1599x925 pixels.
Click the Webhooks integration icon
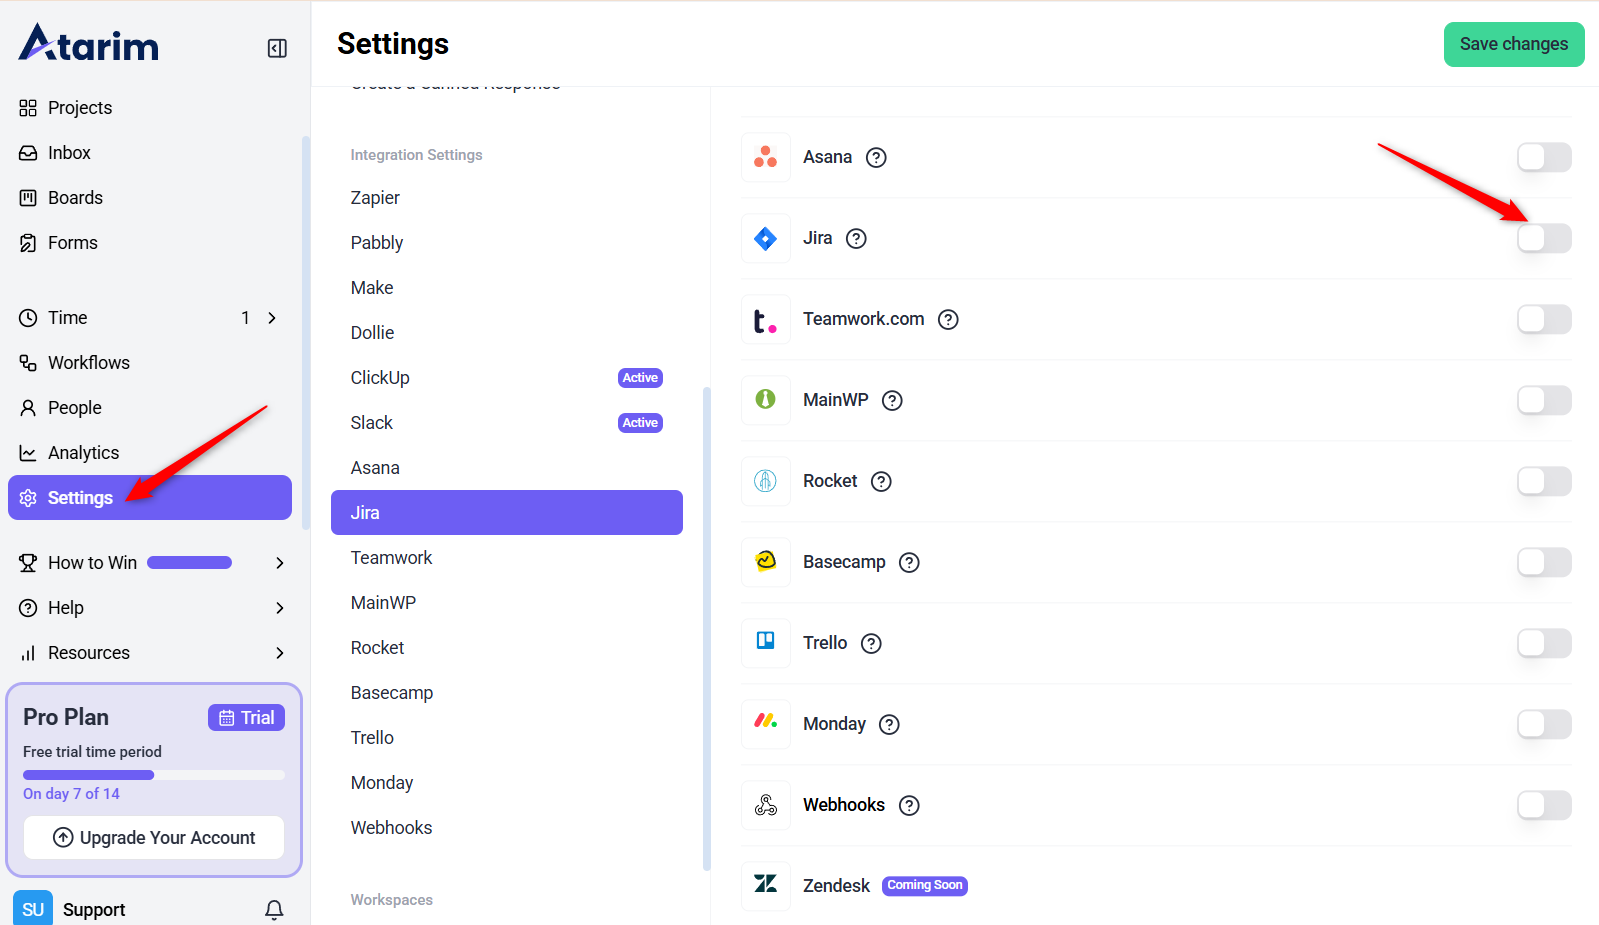[766, 805]
